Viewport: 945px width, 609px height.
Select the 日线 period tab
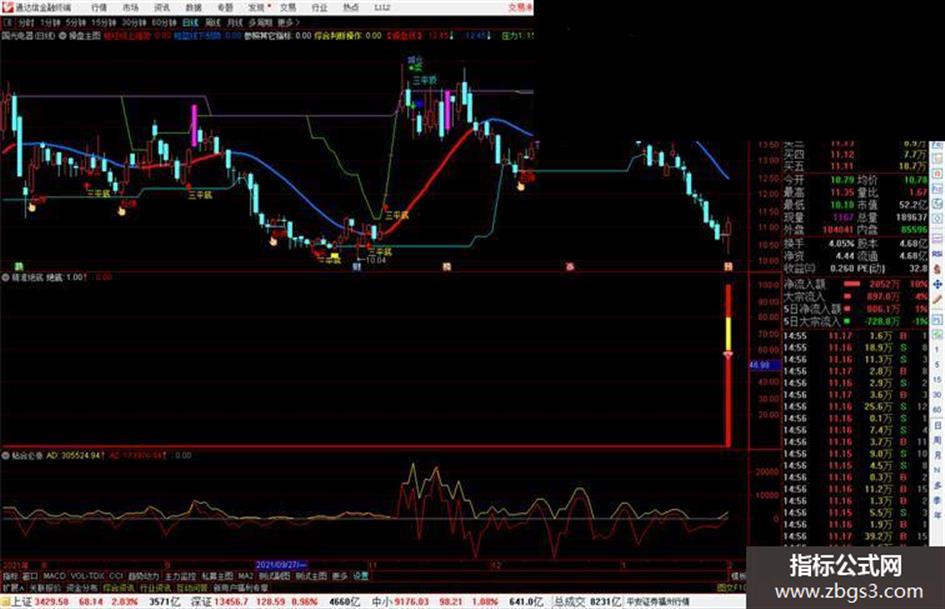pos(190,22)
